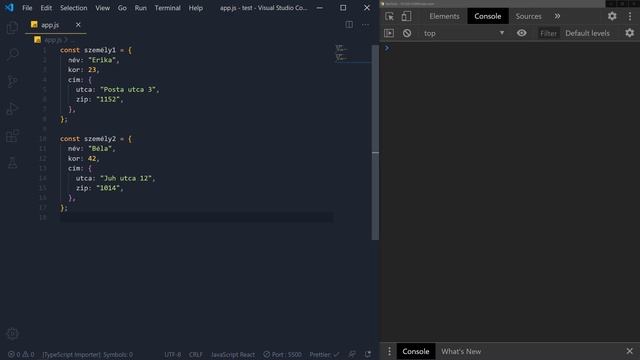Open the Manage gear in activity bar
This screenshot has height=360, width=640.
tap(12, 333)
